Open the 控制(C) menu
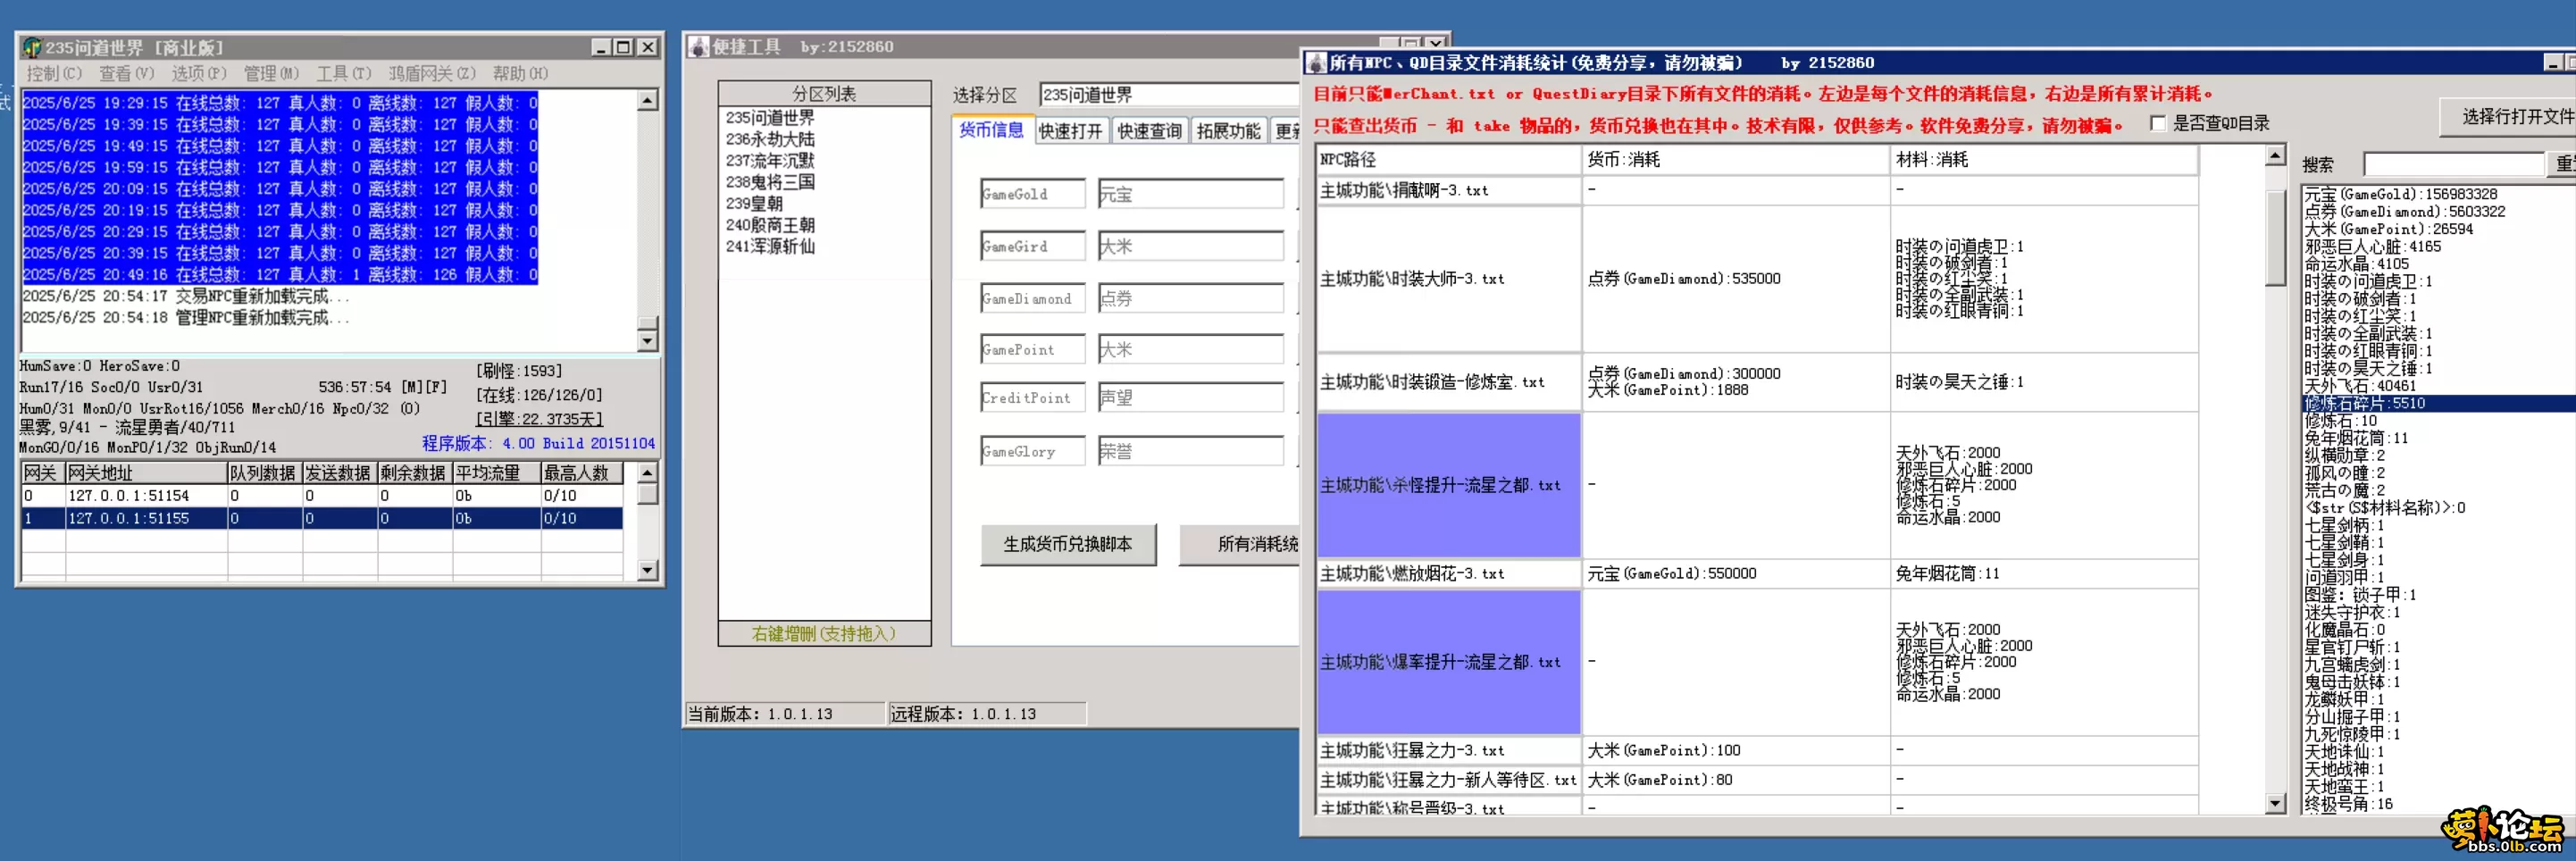Viewport: 2576px width, 861px height. pos(54,73)
